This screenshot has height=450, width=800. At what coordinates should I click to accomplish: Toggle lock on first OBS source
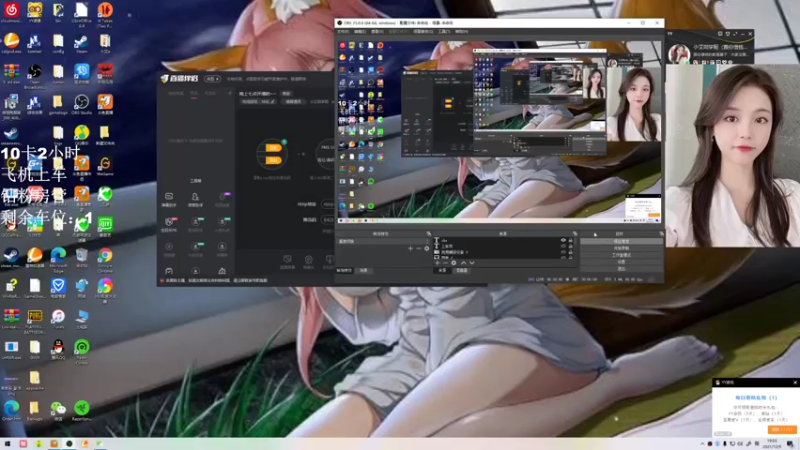coord(570,240)
